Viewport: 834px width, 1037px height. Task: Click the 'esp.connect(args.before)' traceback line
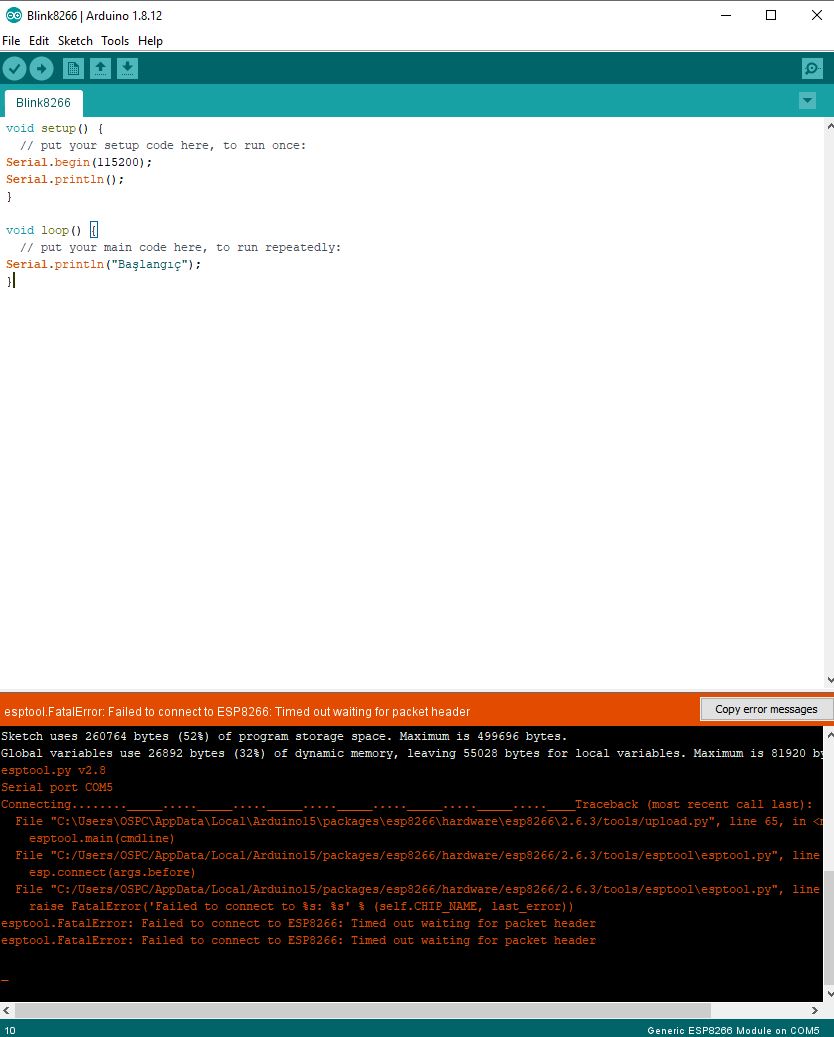[112, 872]
